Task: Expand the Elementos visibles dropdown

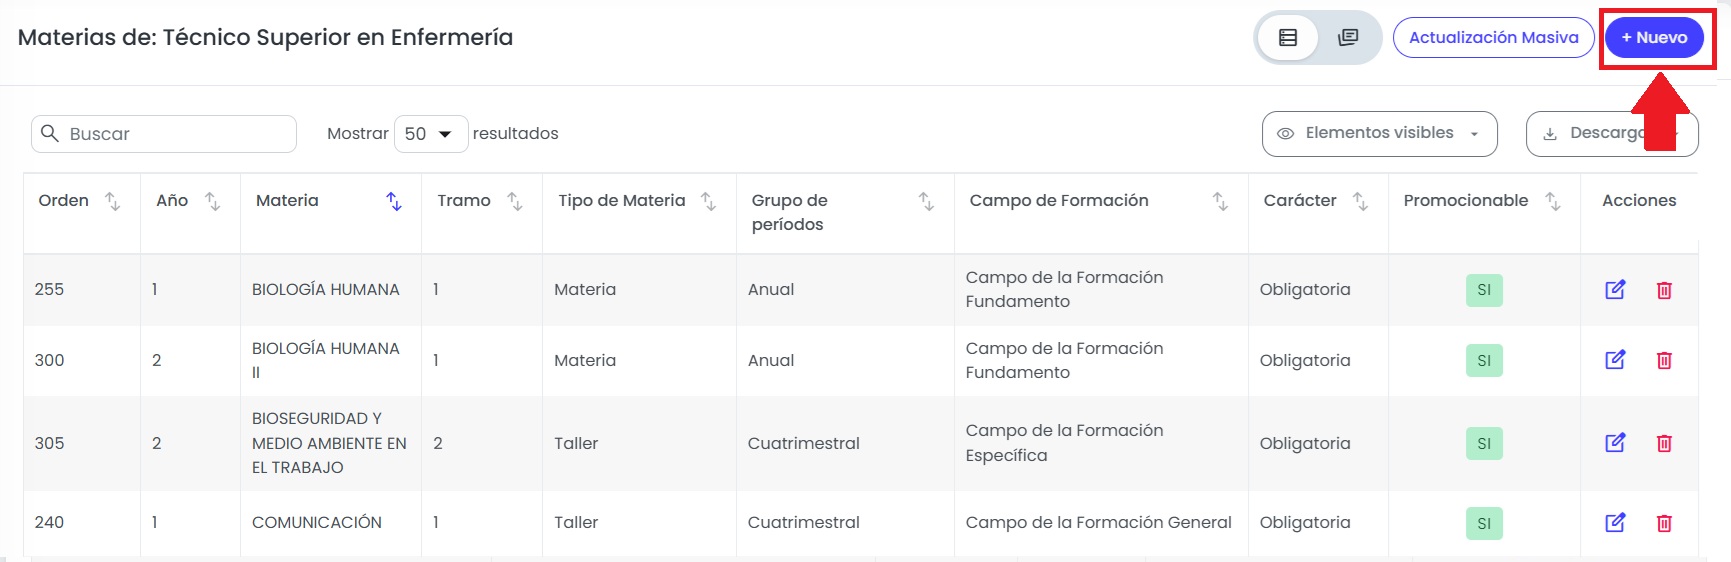Action: 1379,134
